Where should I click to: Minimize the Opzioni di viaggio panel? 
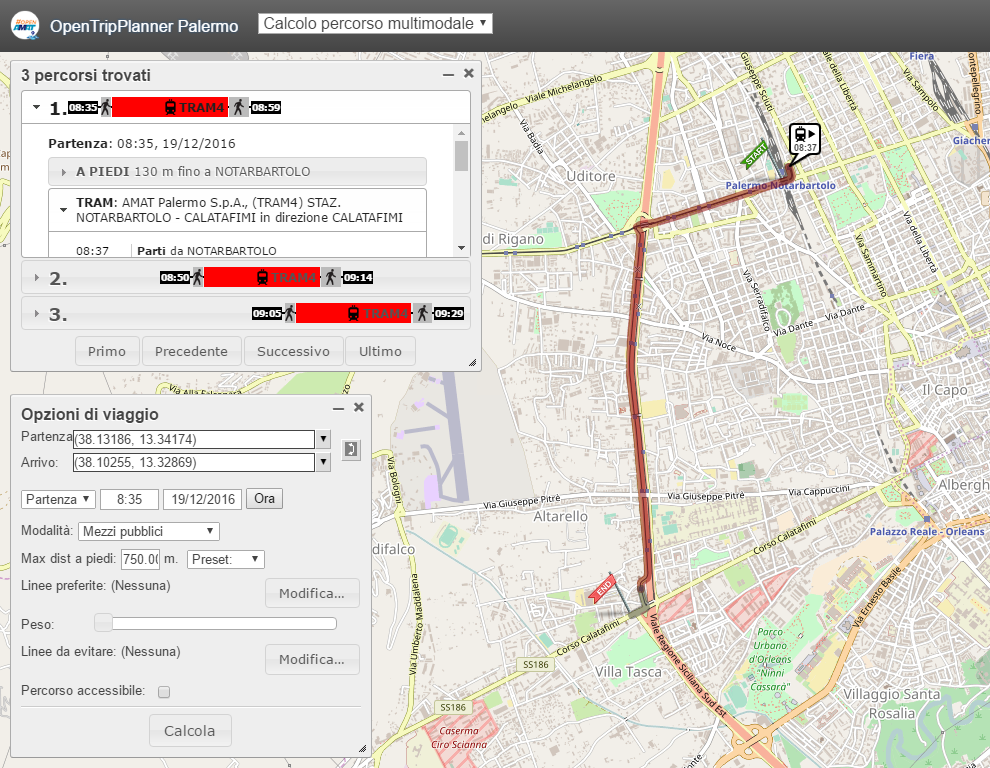338,409
